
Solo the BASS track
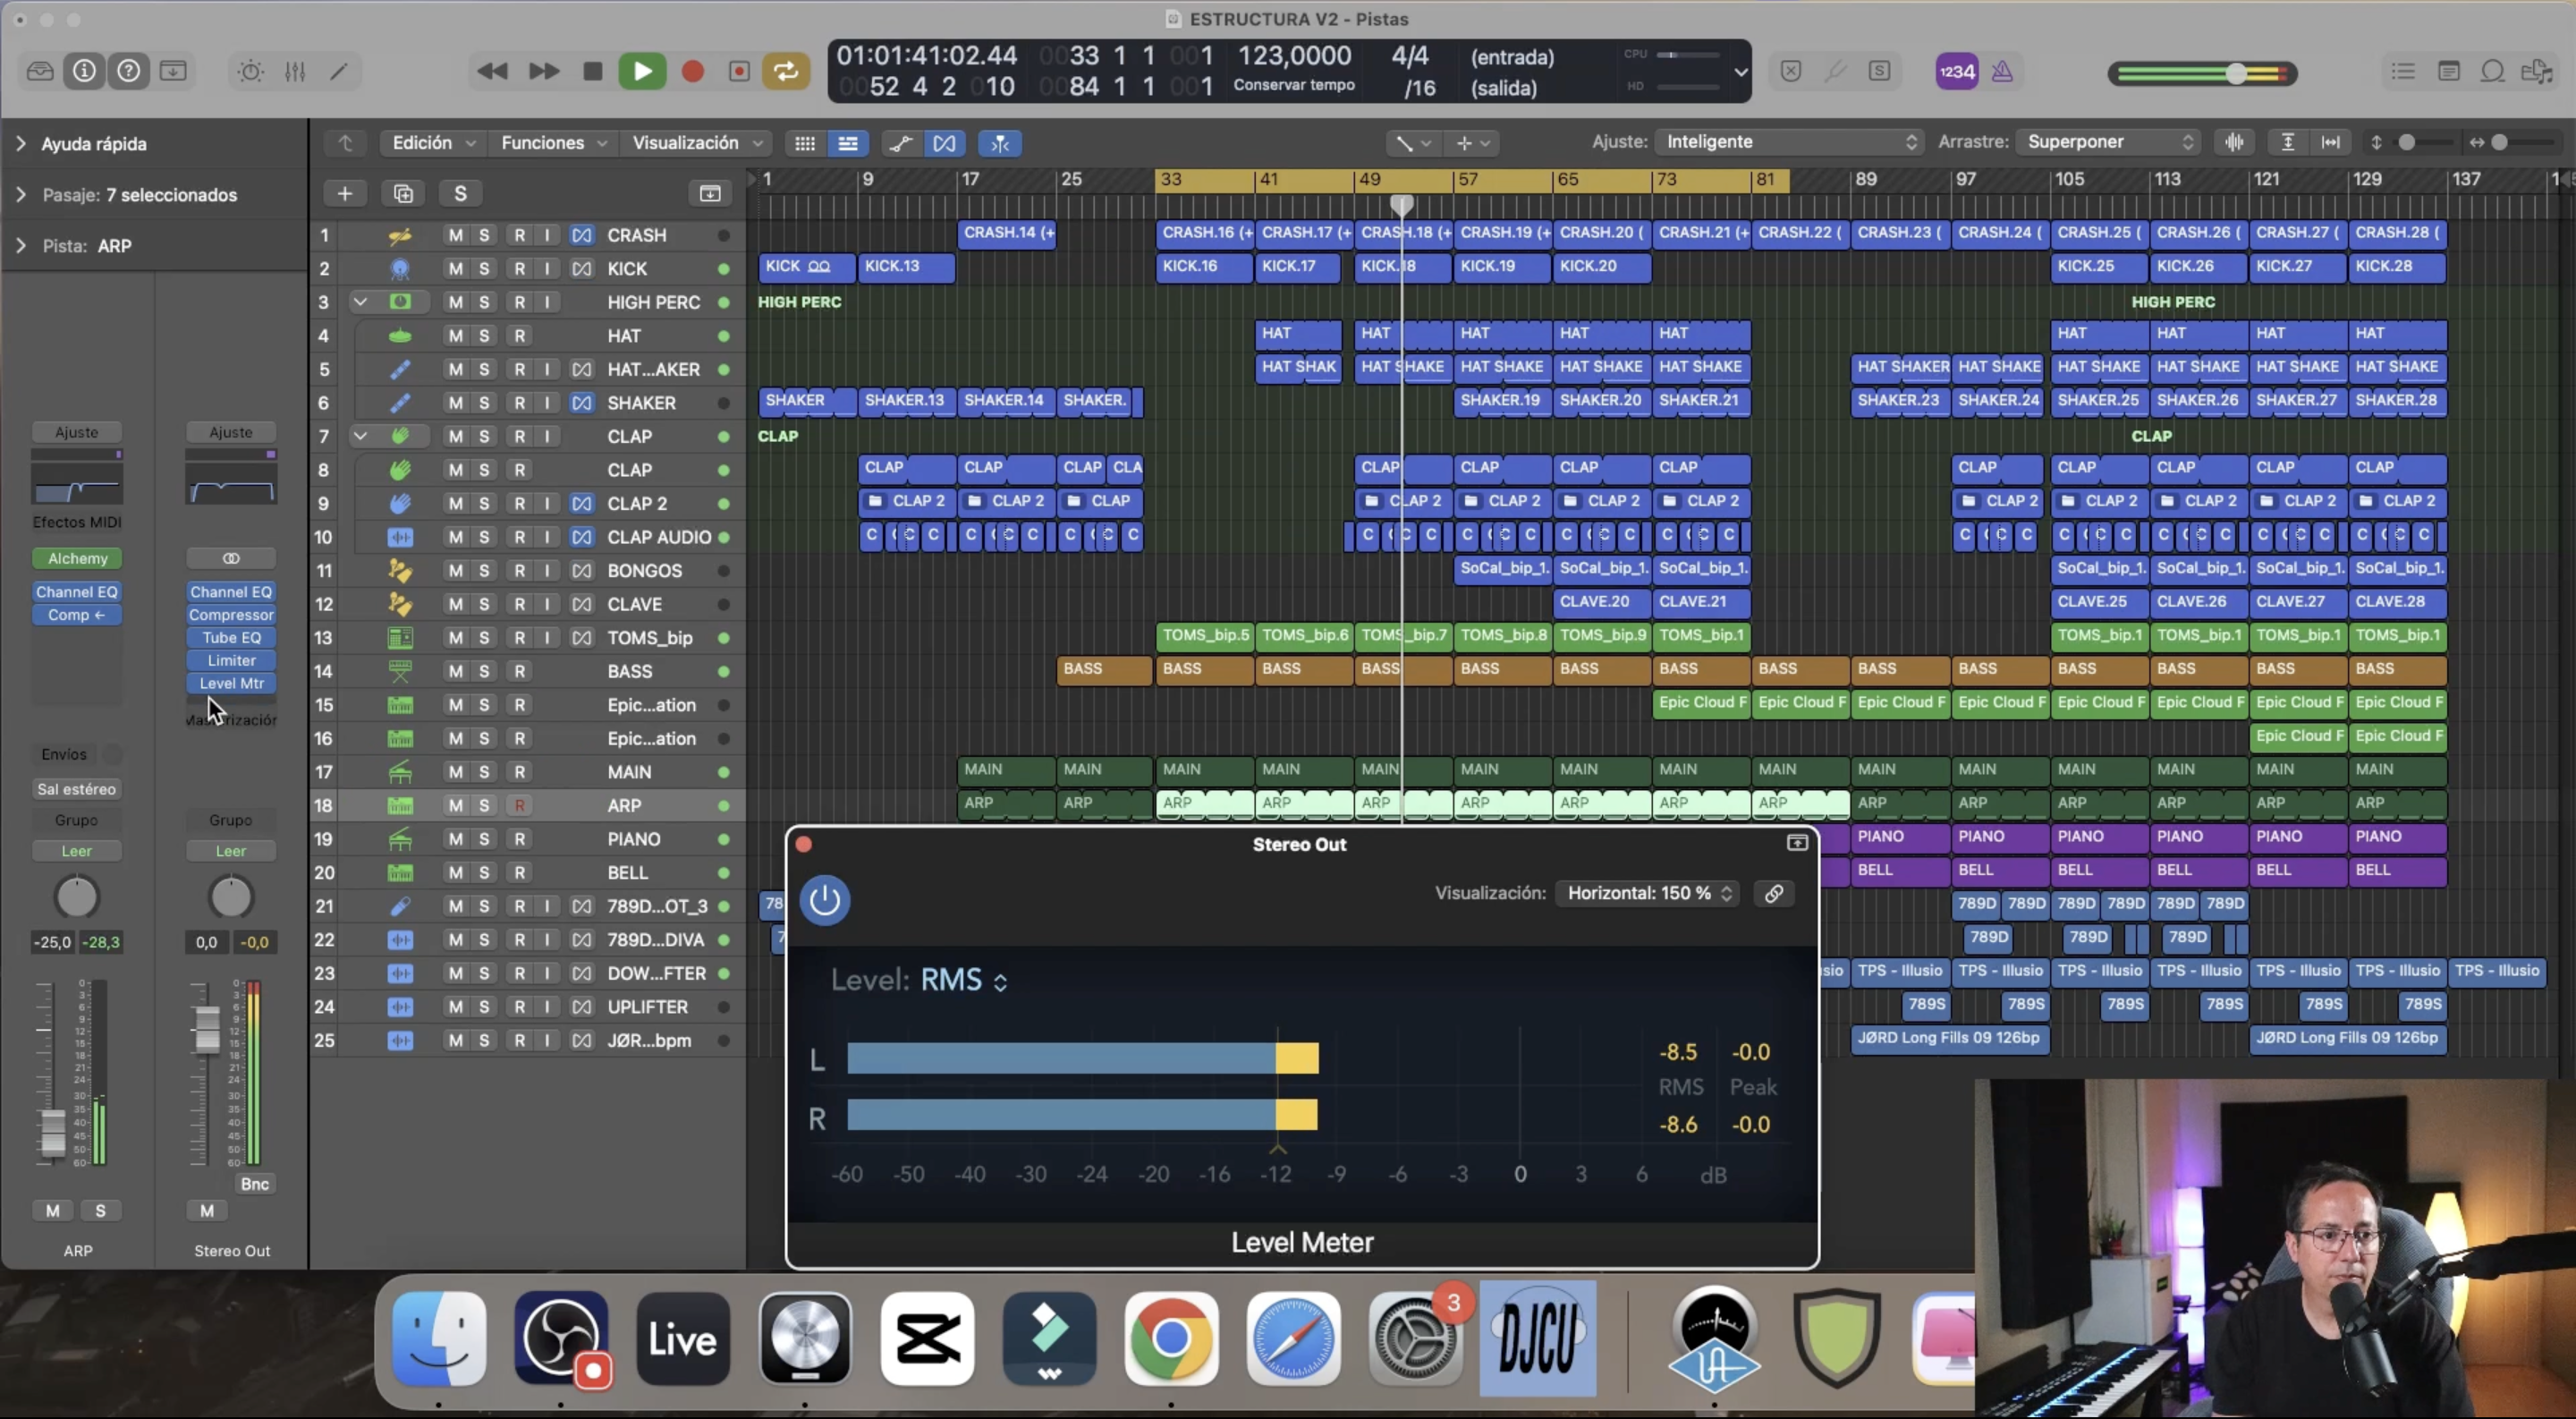(484, 671)
